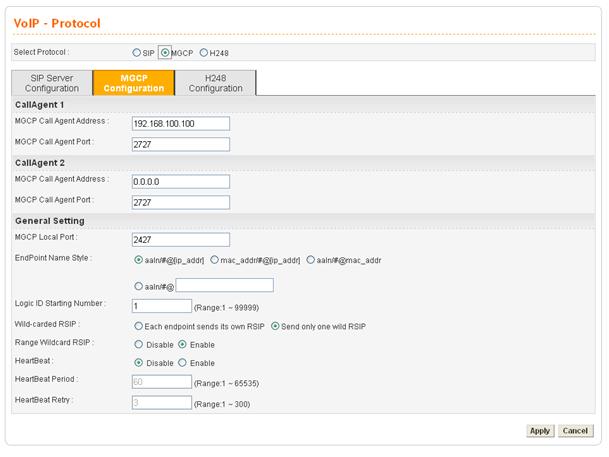Screen dimensions: 609x457
Task: Click CallAgent 1 MGCP Call Agent Address field
Action: (x=180, y=123)
